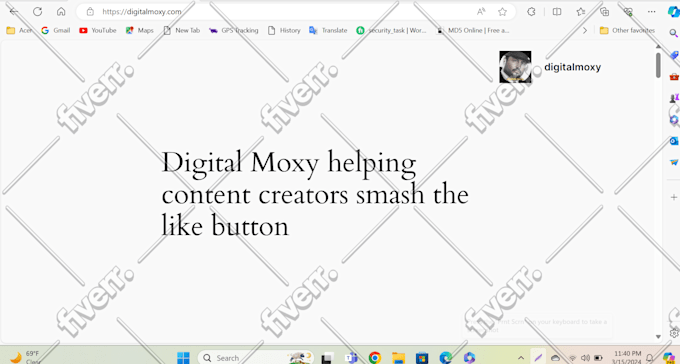Open Settings and more menu

click(651, 12)
